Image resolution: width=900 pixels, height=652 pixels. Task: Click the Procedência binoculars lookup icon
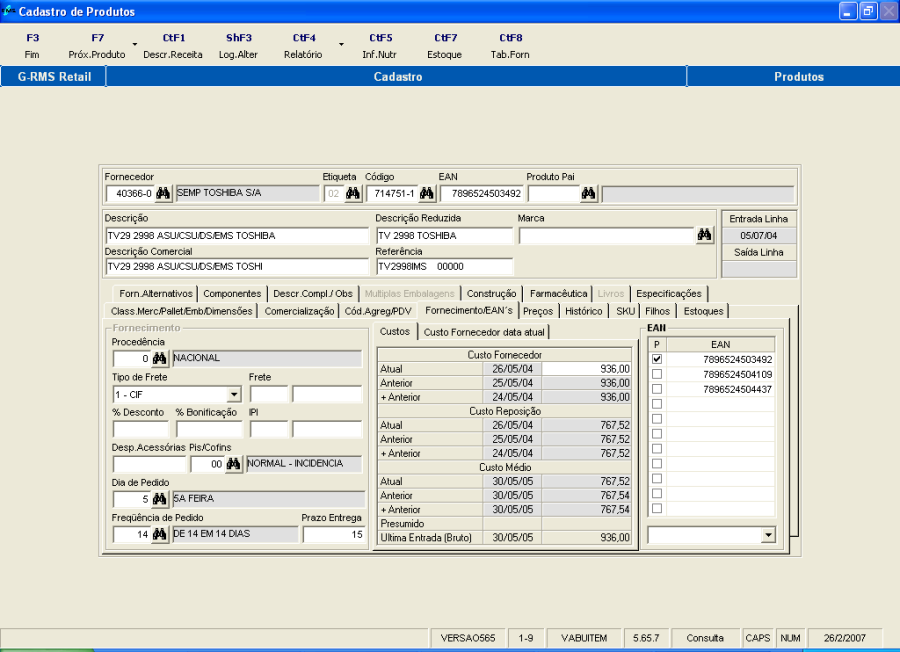click(160, 359)
